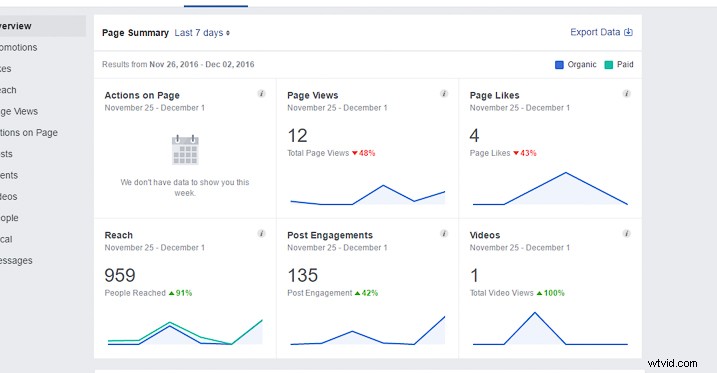The width and height of the screenshot is (717, 373).
Task: Click the Post Engagements card title
Action: click(x=330, y=235)
